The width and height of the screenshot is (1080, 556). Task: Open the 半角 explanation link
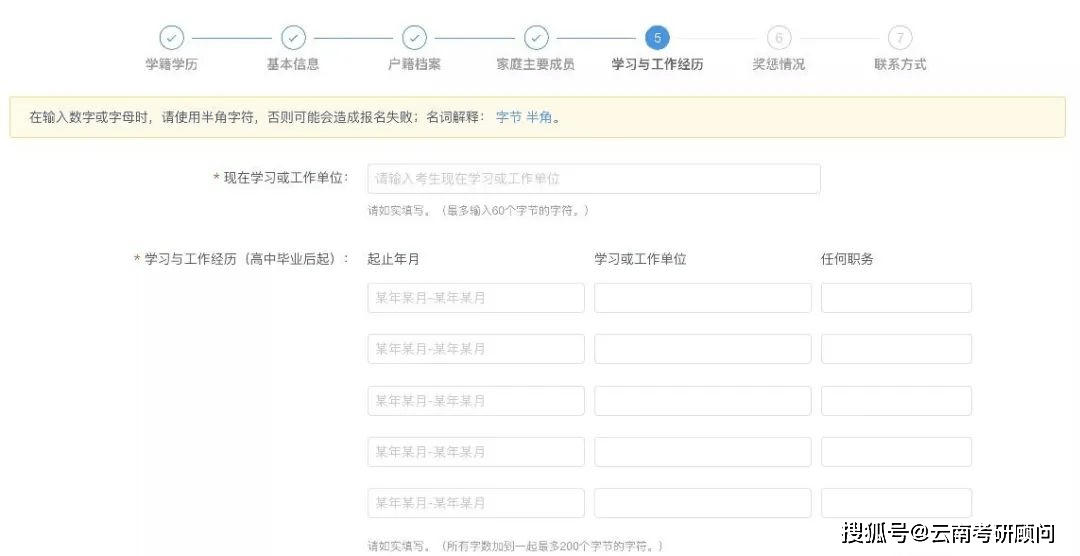tap(539, 117)
